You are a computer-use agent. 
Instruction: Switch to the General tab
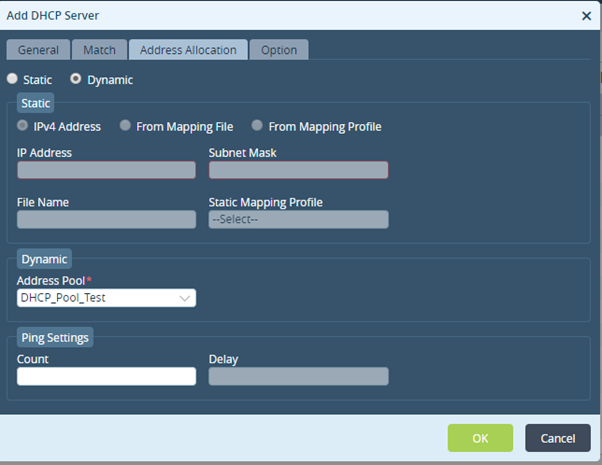pyautogui.click(x=38, y=50)
